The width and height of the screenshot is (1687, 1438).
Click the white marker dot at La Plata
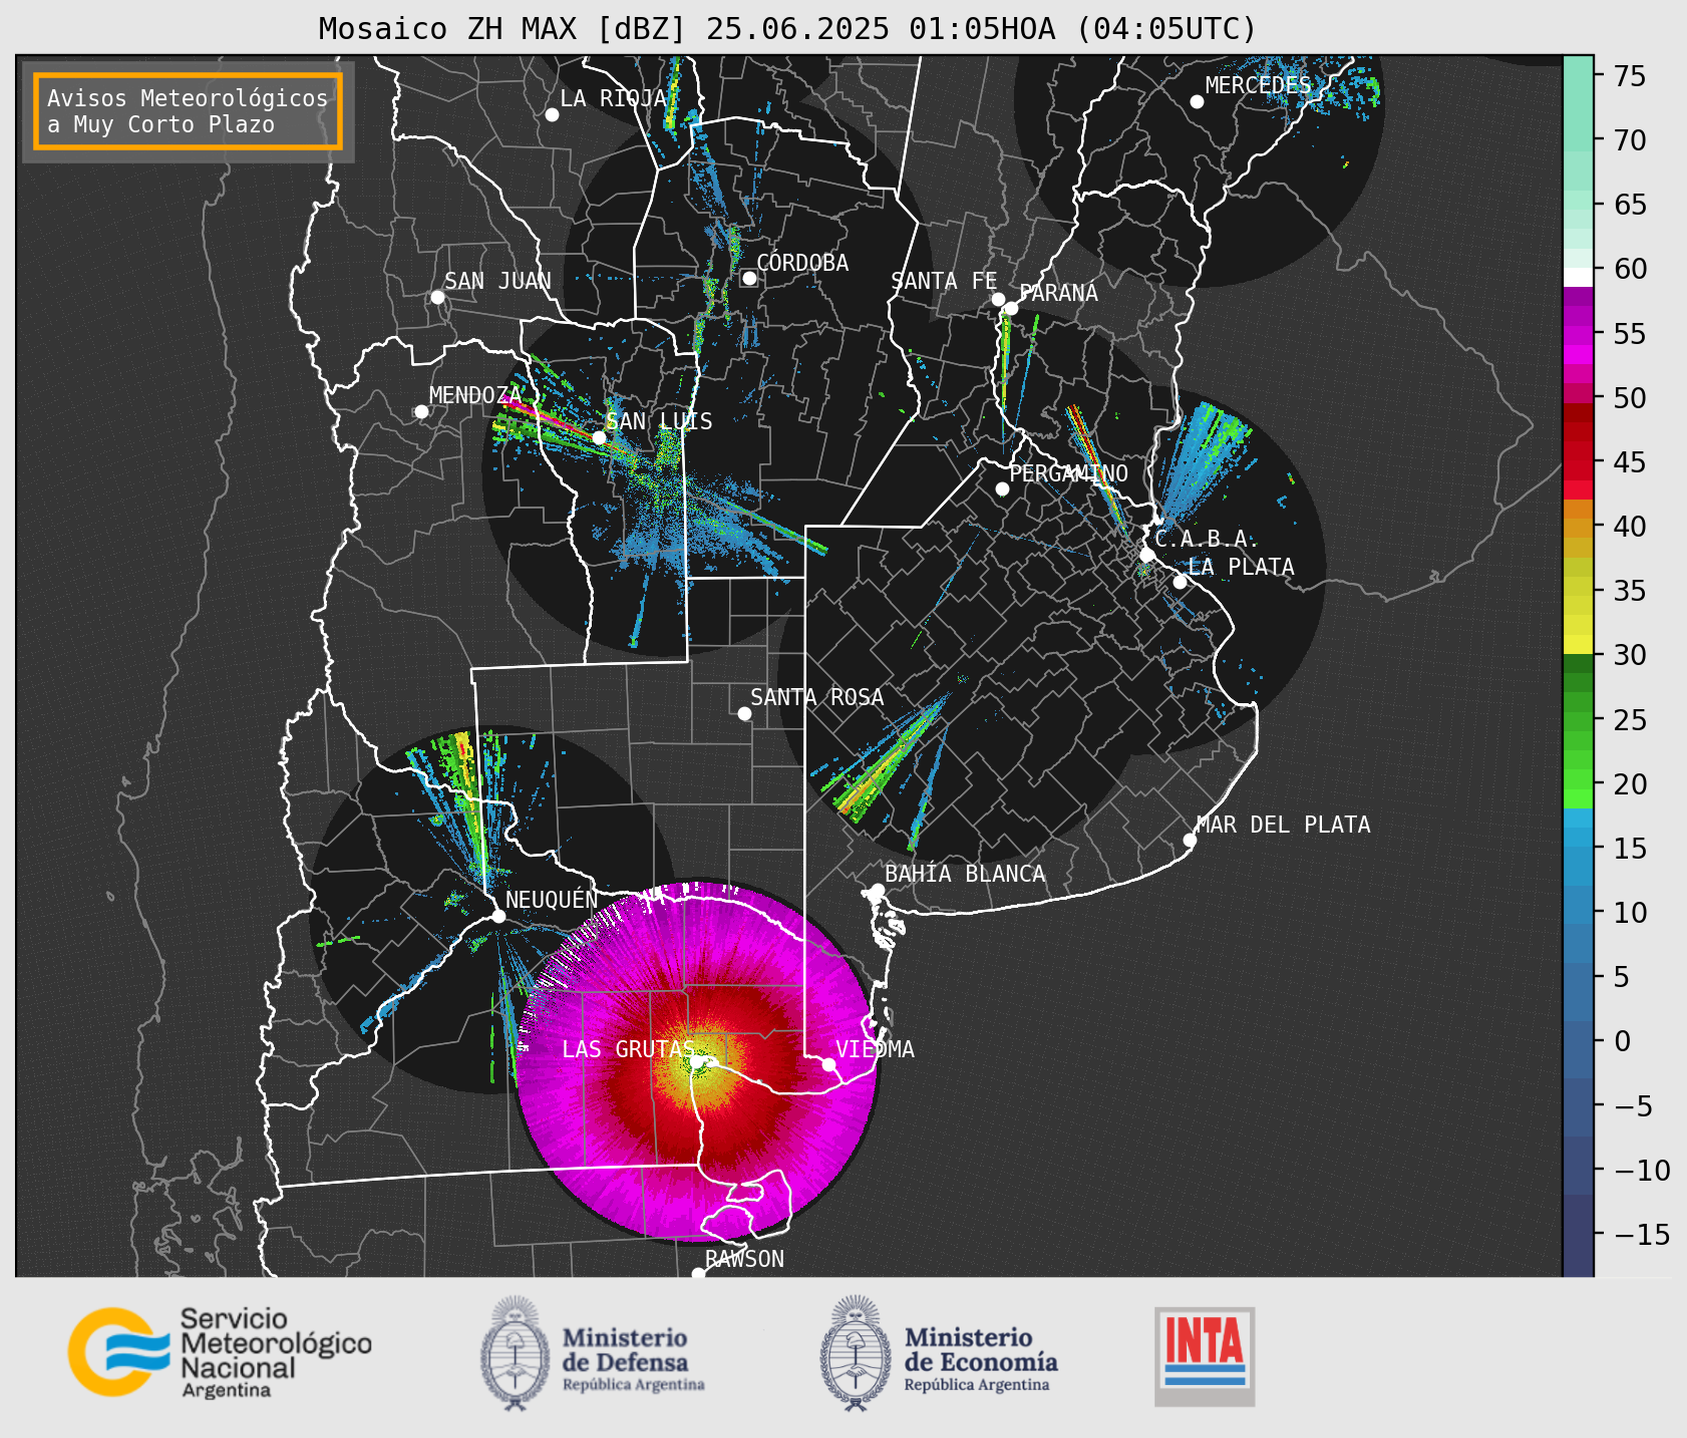1180,582
